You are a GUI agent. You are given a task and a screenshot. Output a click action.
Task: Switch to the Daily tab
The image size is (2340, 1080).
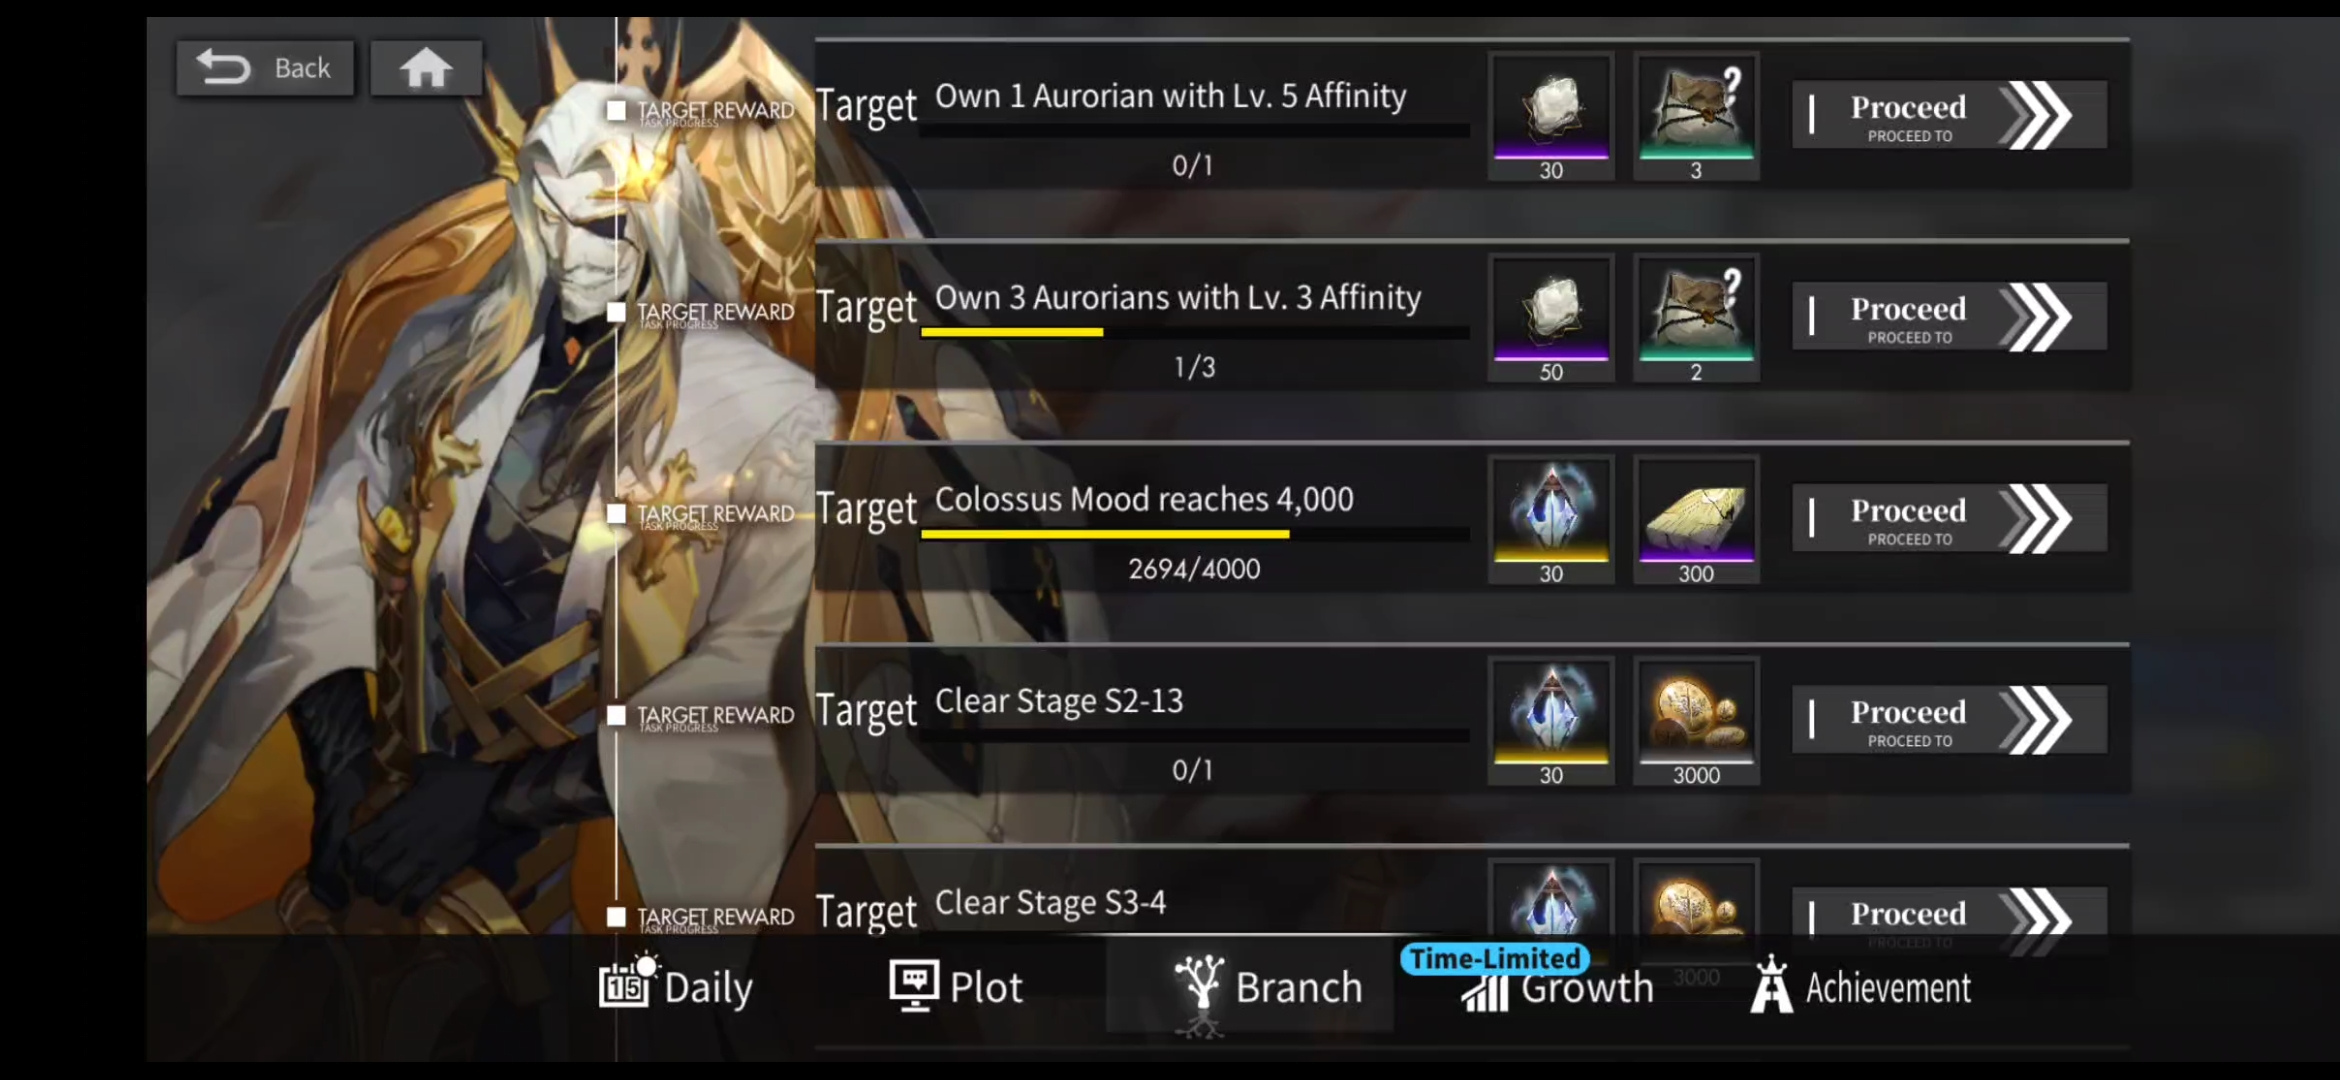click(676, 985)
